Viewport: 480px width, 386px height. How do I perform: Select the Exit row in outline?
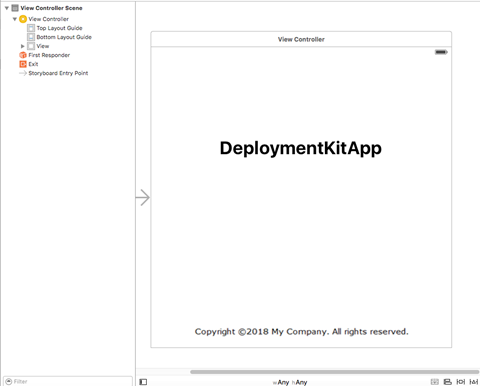68,64
